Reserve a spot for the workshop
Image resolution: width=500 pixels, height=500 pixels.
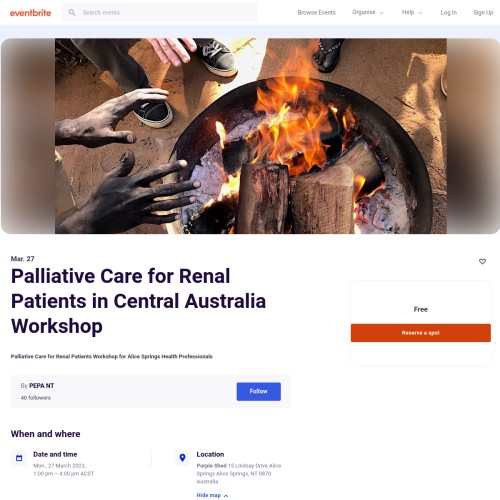click(x=421, y=333)
